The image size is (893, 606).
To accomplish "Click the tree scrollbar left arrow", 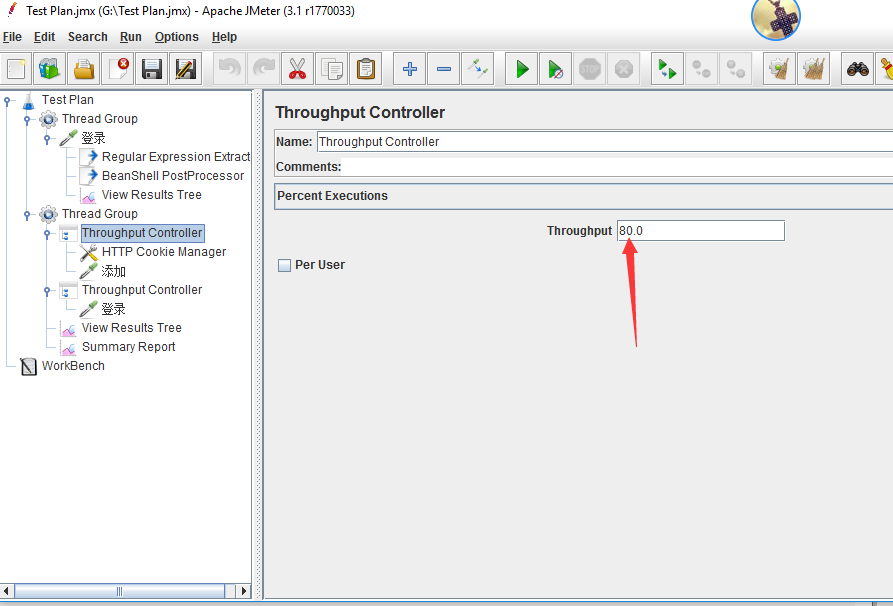I will pyautogui.click(x=7, y=591).
